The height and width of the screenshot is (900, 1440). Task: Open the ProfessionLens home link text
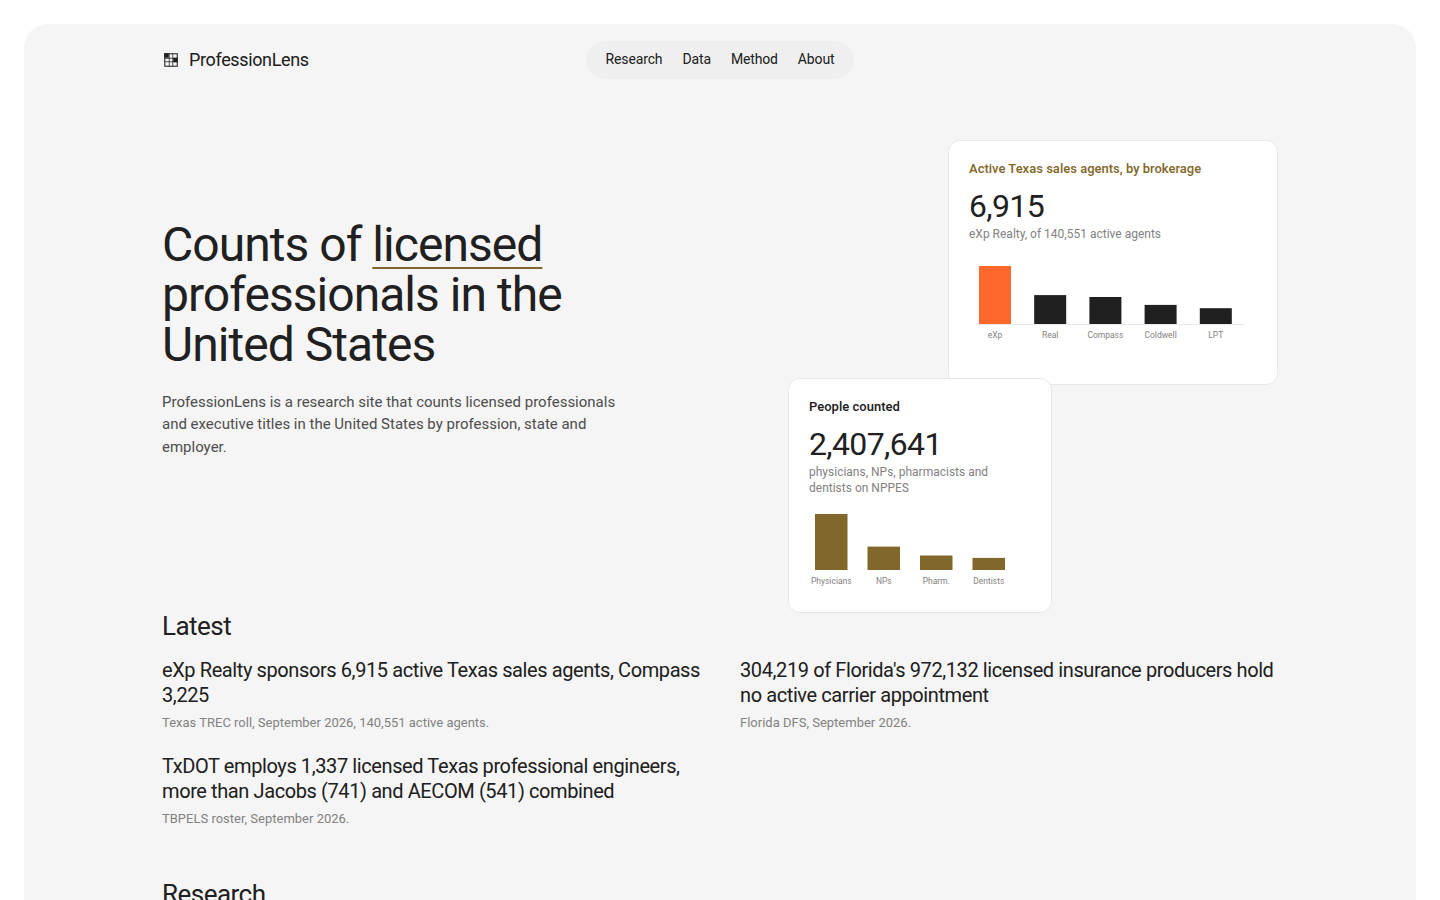[x=249, y=60]
